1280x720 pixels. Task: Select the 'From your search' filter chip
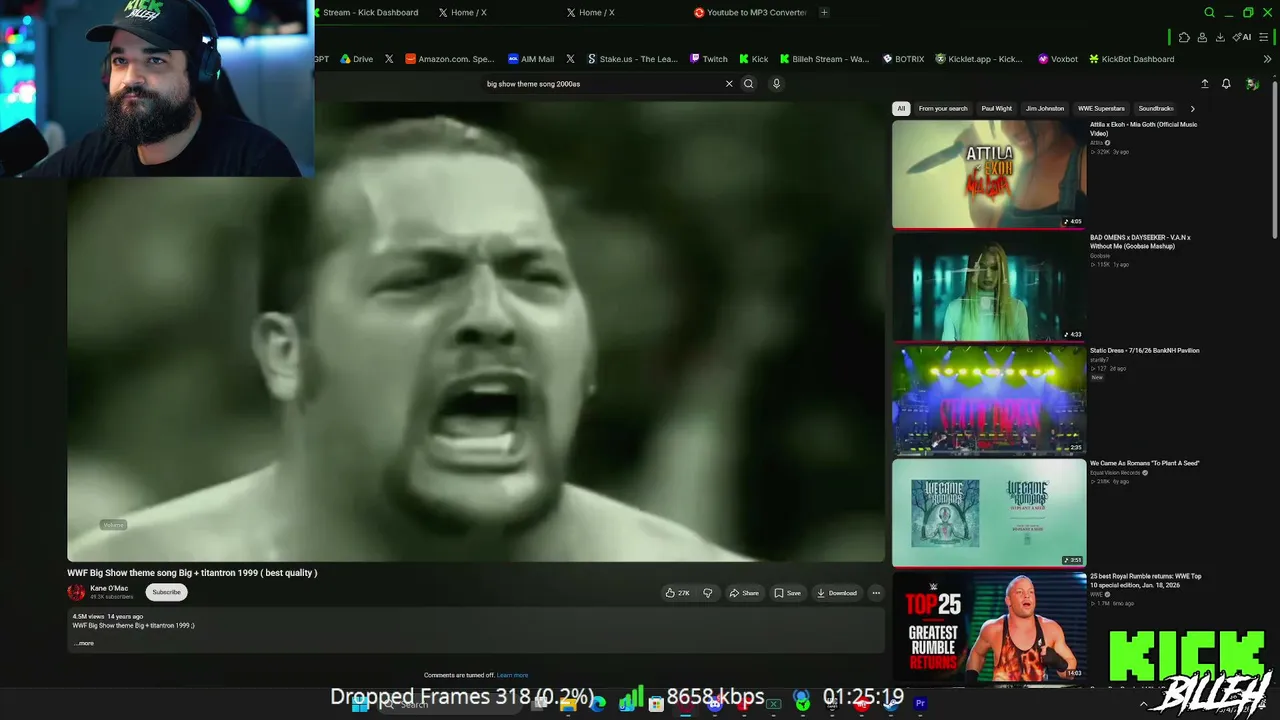pyautogui.click(x=943, y=108)
